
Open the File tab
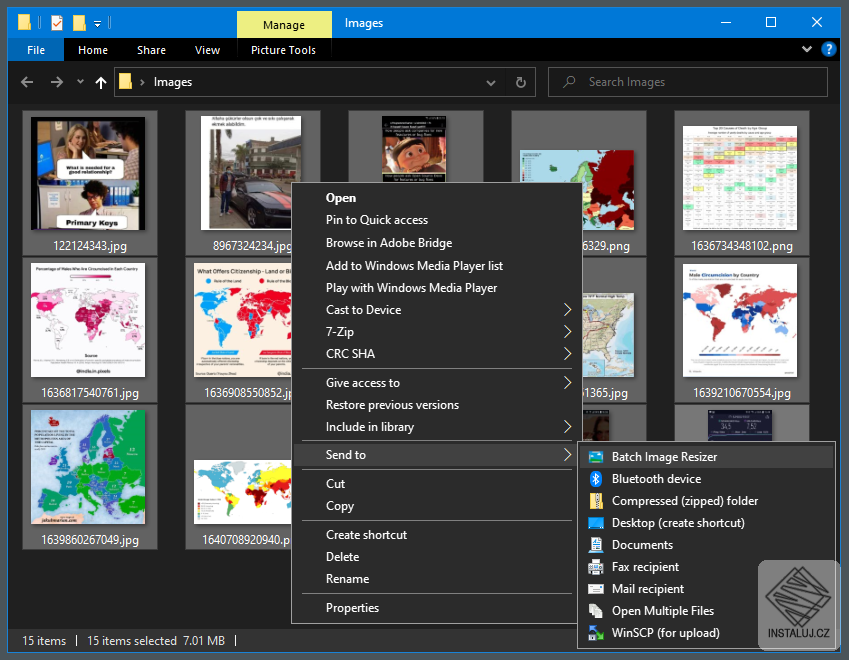point(36,50)
